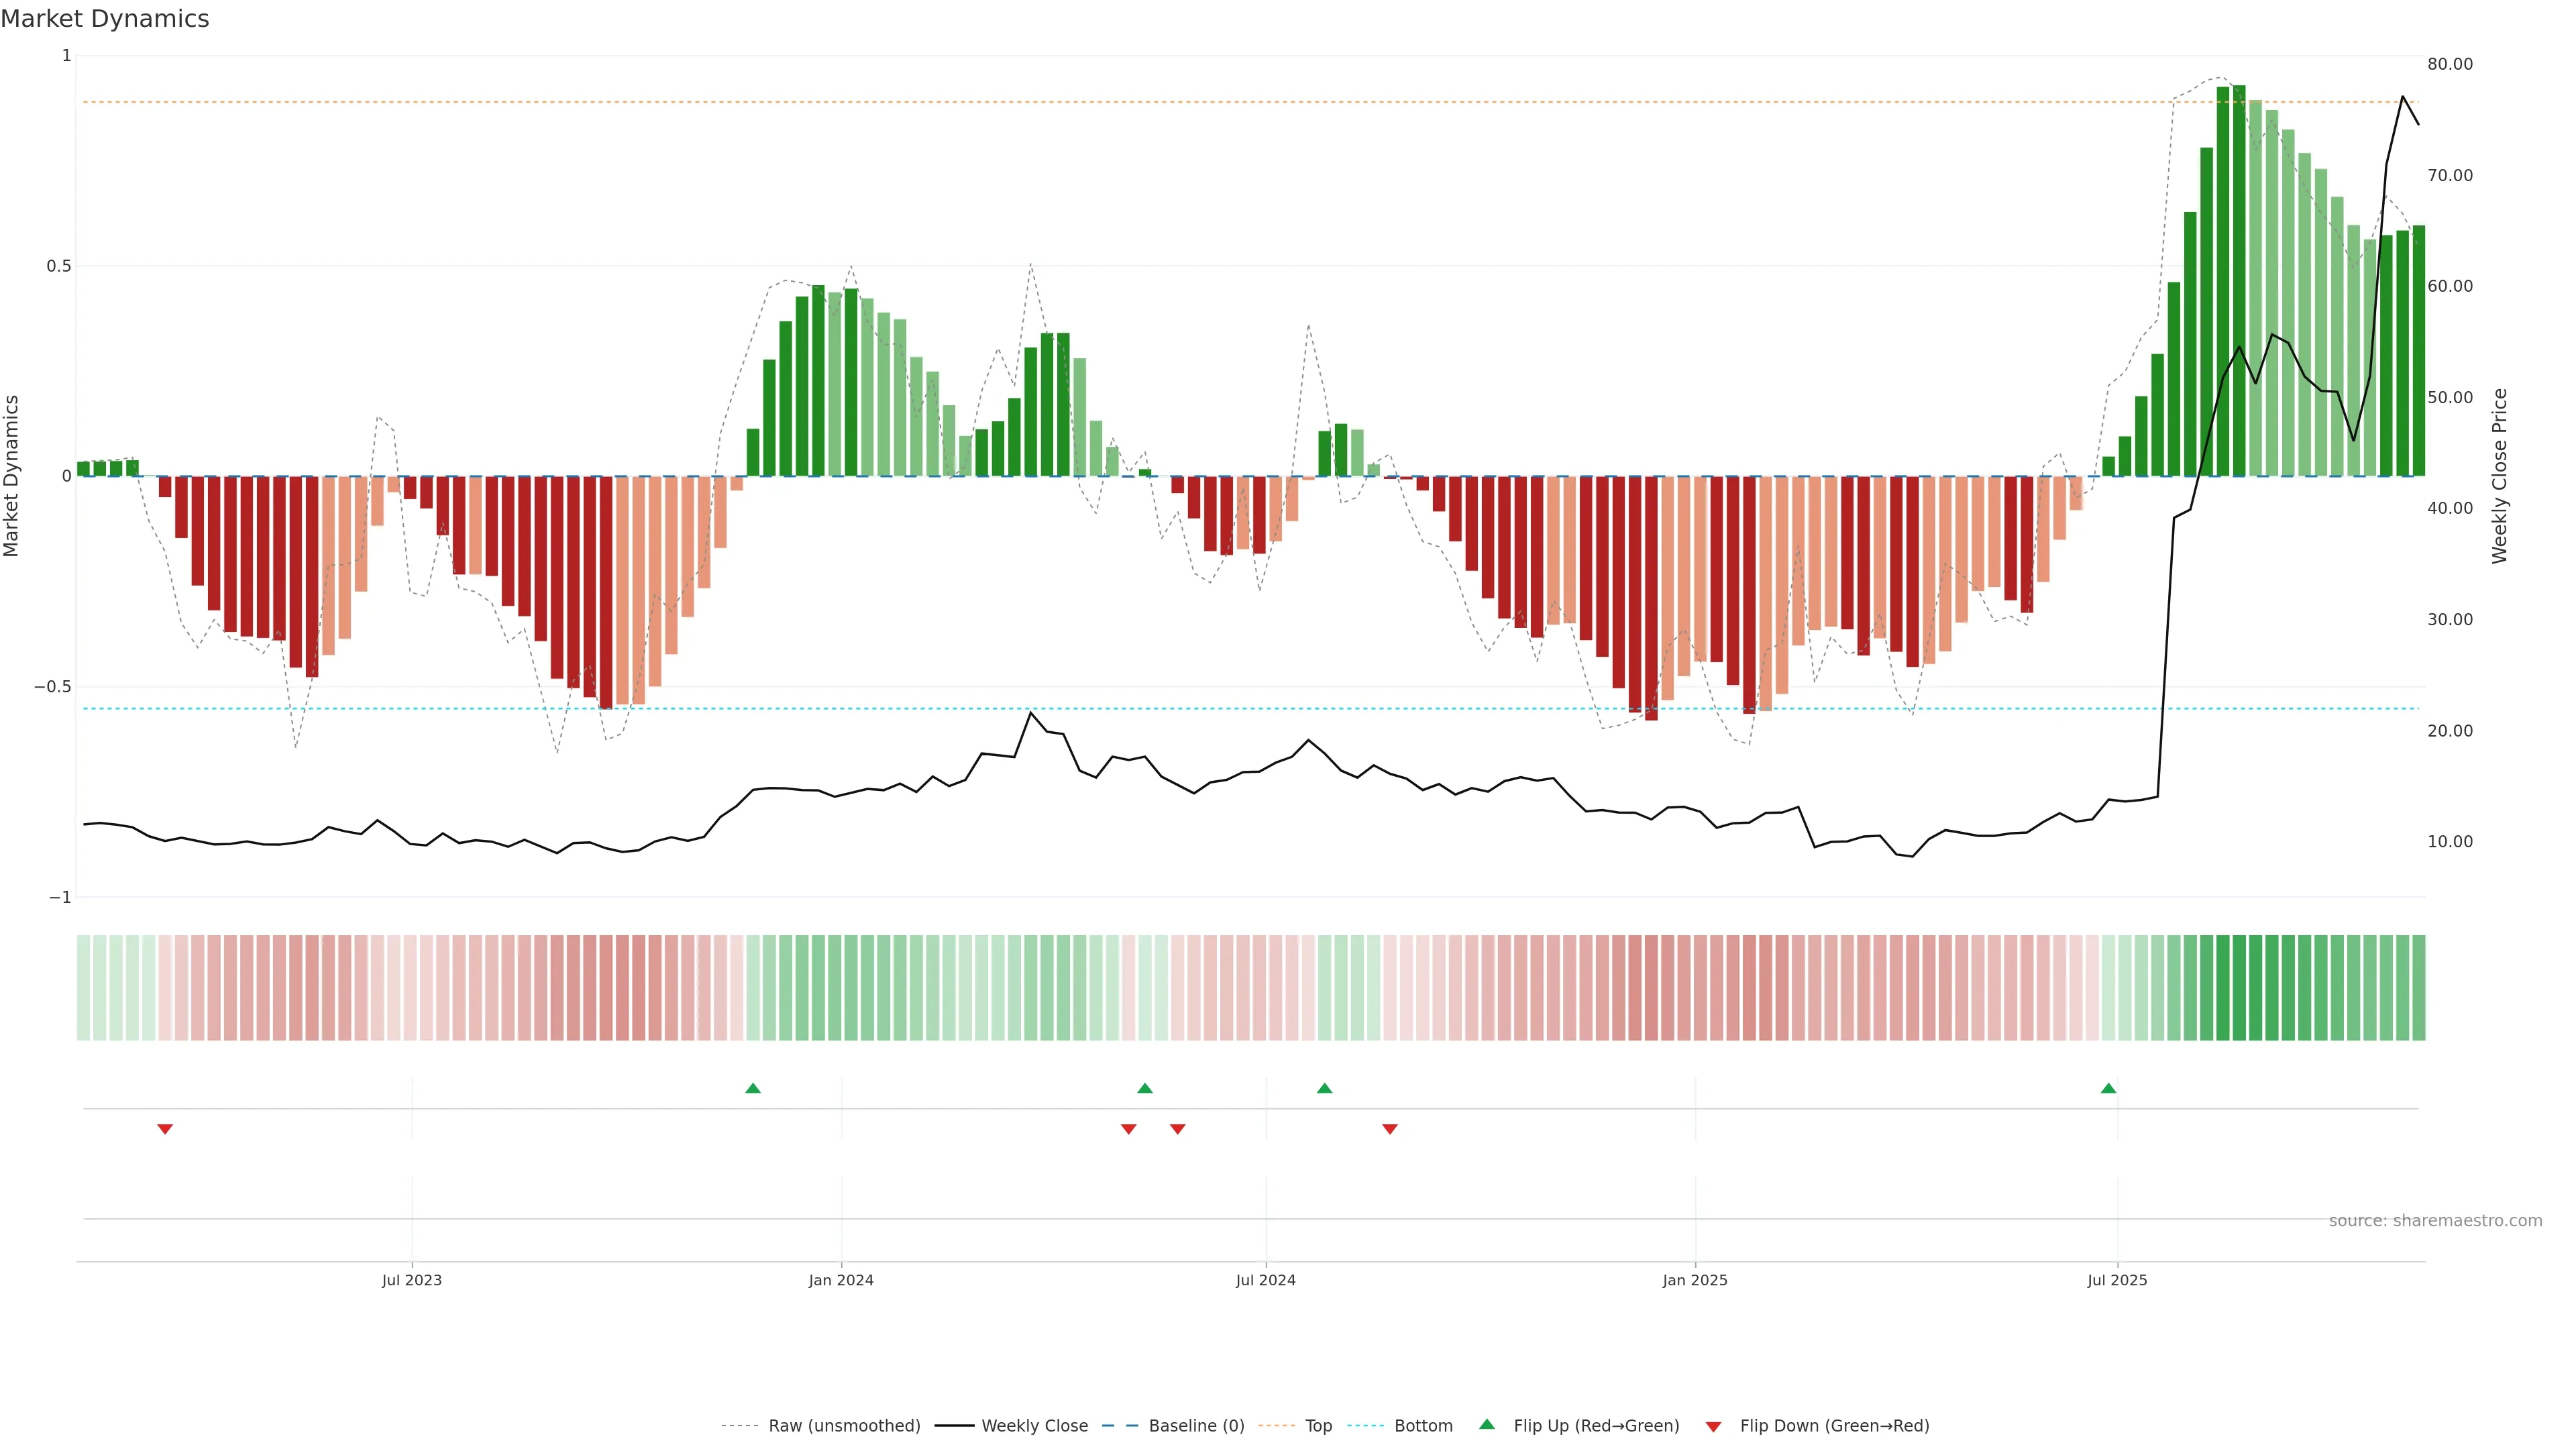2576x1449 pixels.
Task: Click the last red flip-down triangle
Action: point(1390,1129)
